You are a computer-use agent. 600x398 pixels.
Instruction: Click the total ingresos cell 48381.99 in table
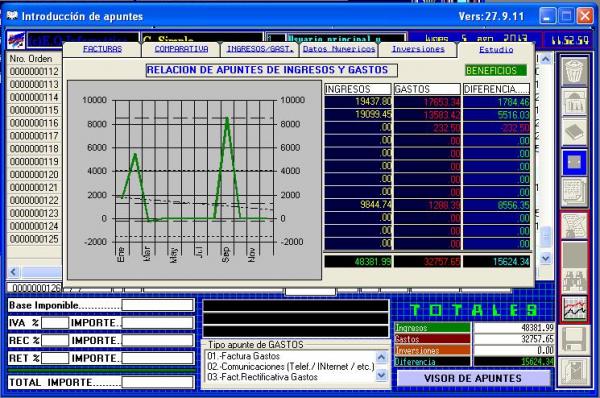(x=358, y=262)
